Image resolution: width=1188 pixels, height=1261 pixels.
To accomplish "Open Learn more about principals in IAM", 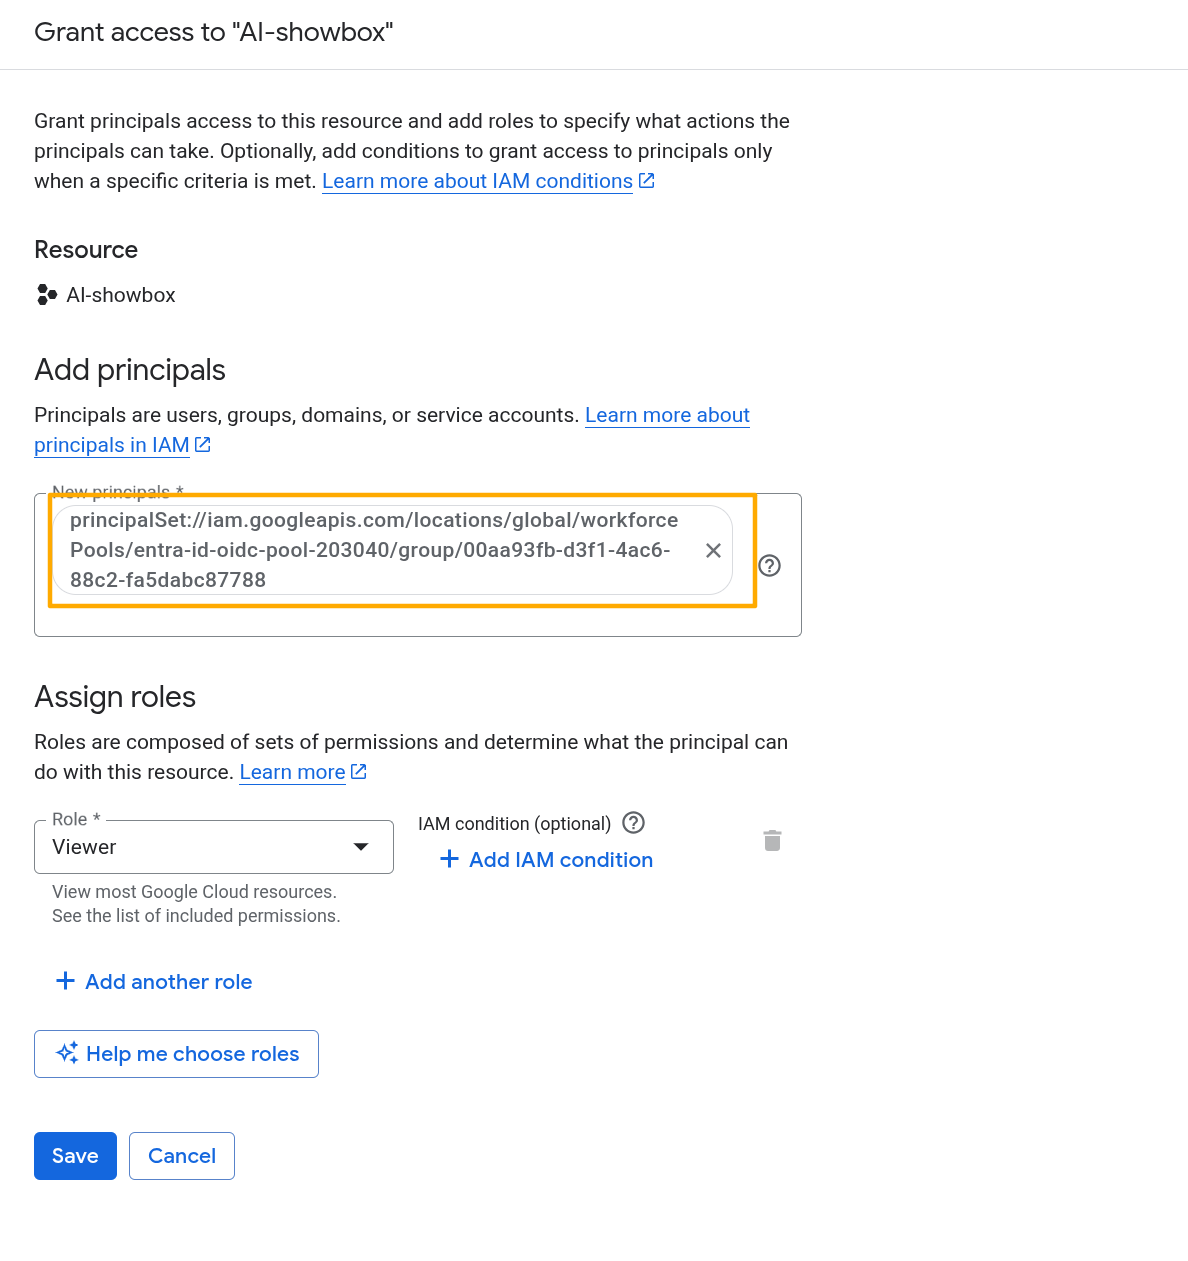I will [x=111, y=445].
